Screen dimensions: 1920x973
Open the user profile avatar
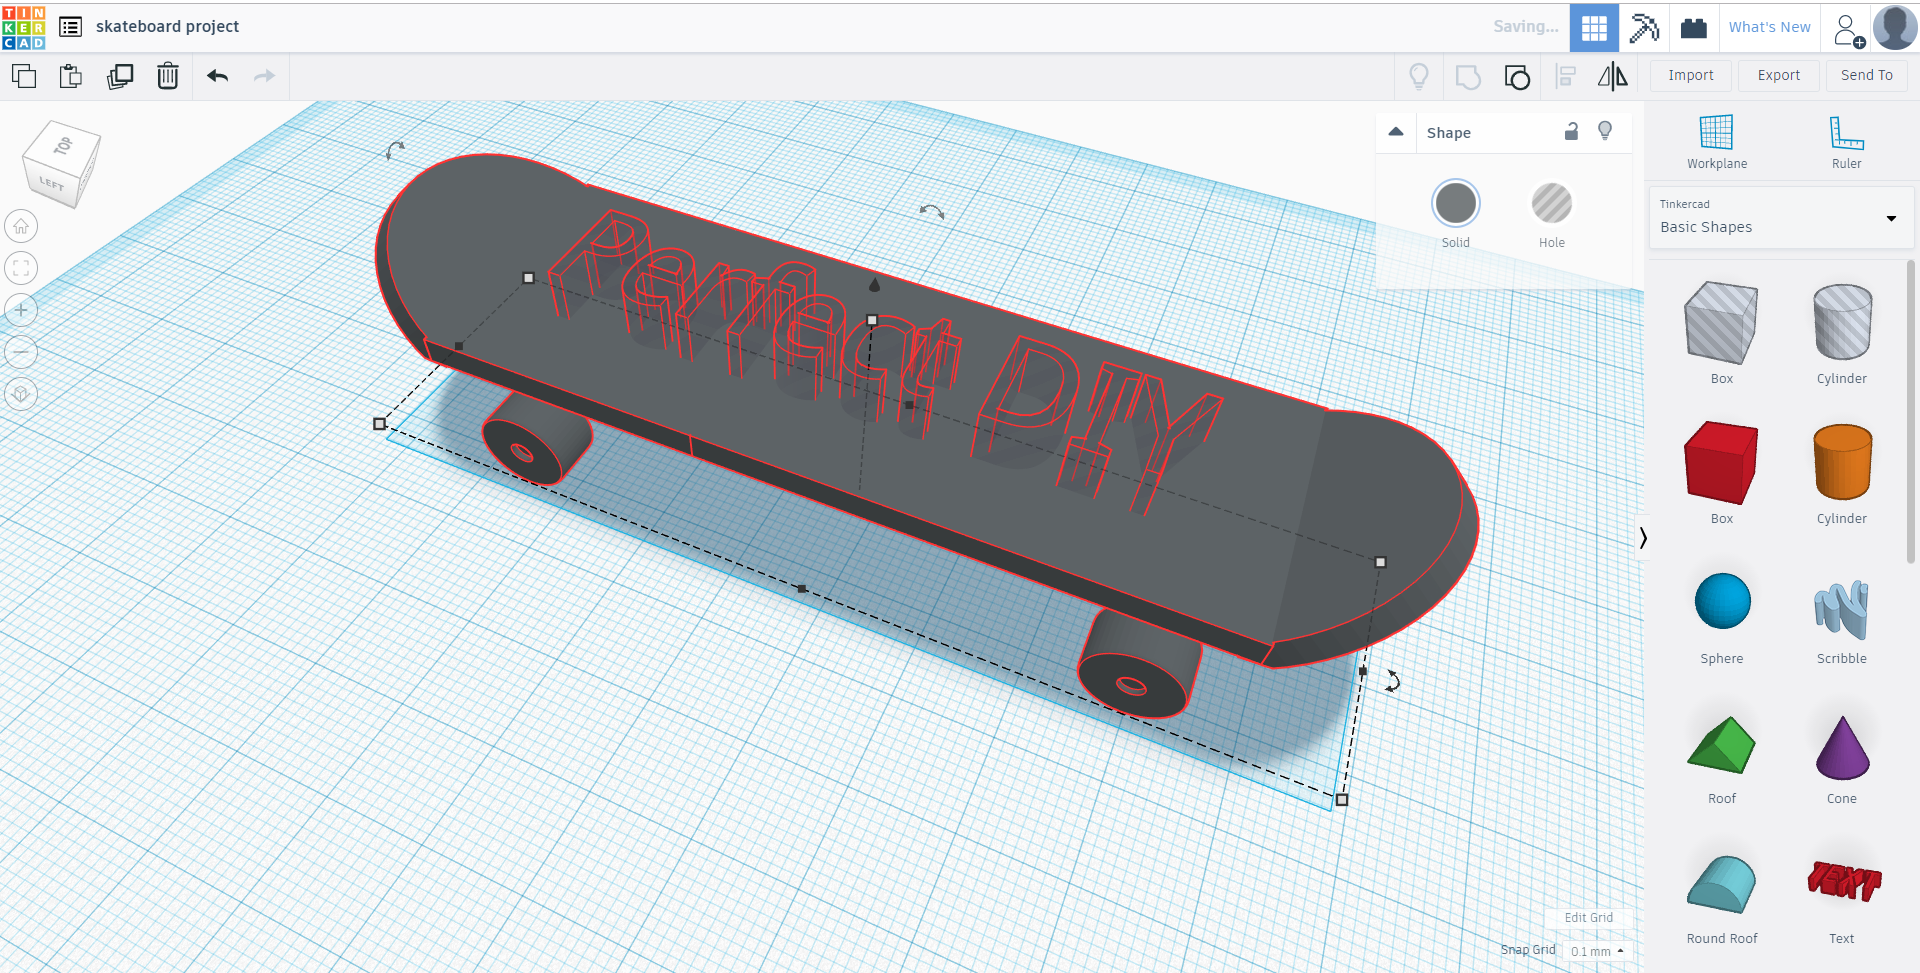pyautogui.click(x=1895, y=27)
